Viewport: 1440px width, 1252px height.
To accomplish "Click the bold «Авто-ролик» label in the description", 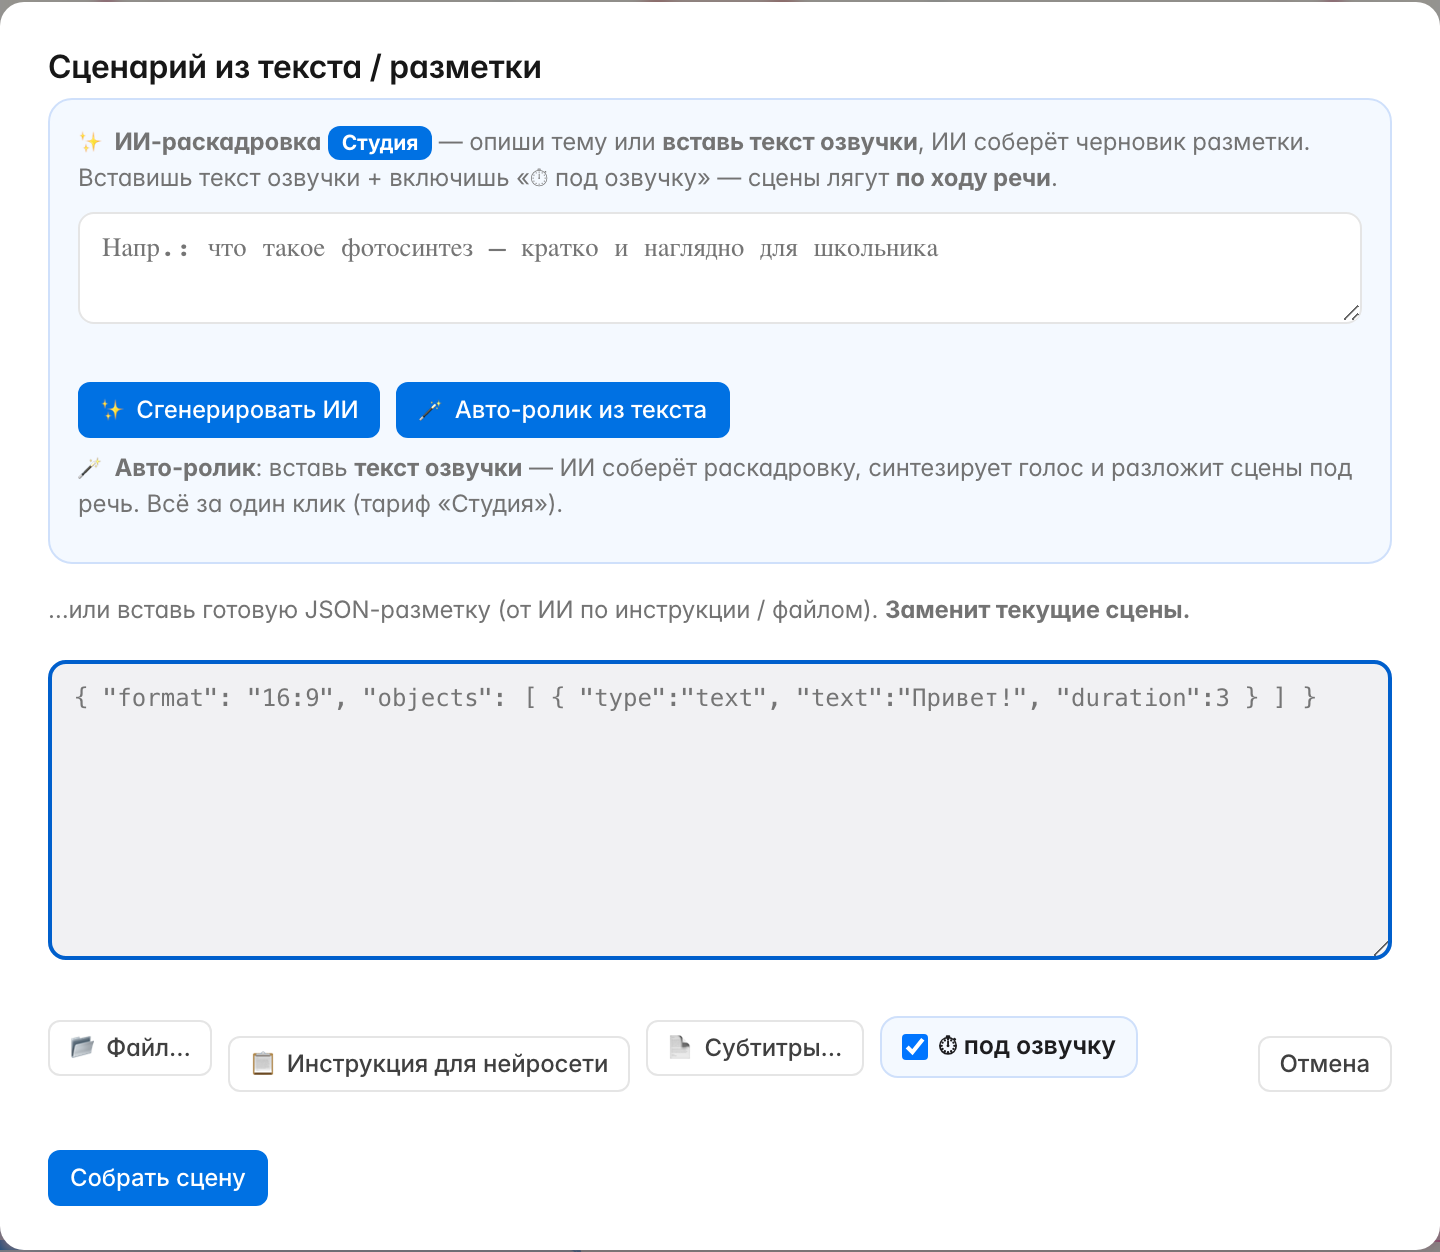I will 185,468.
